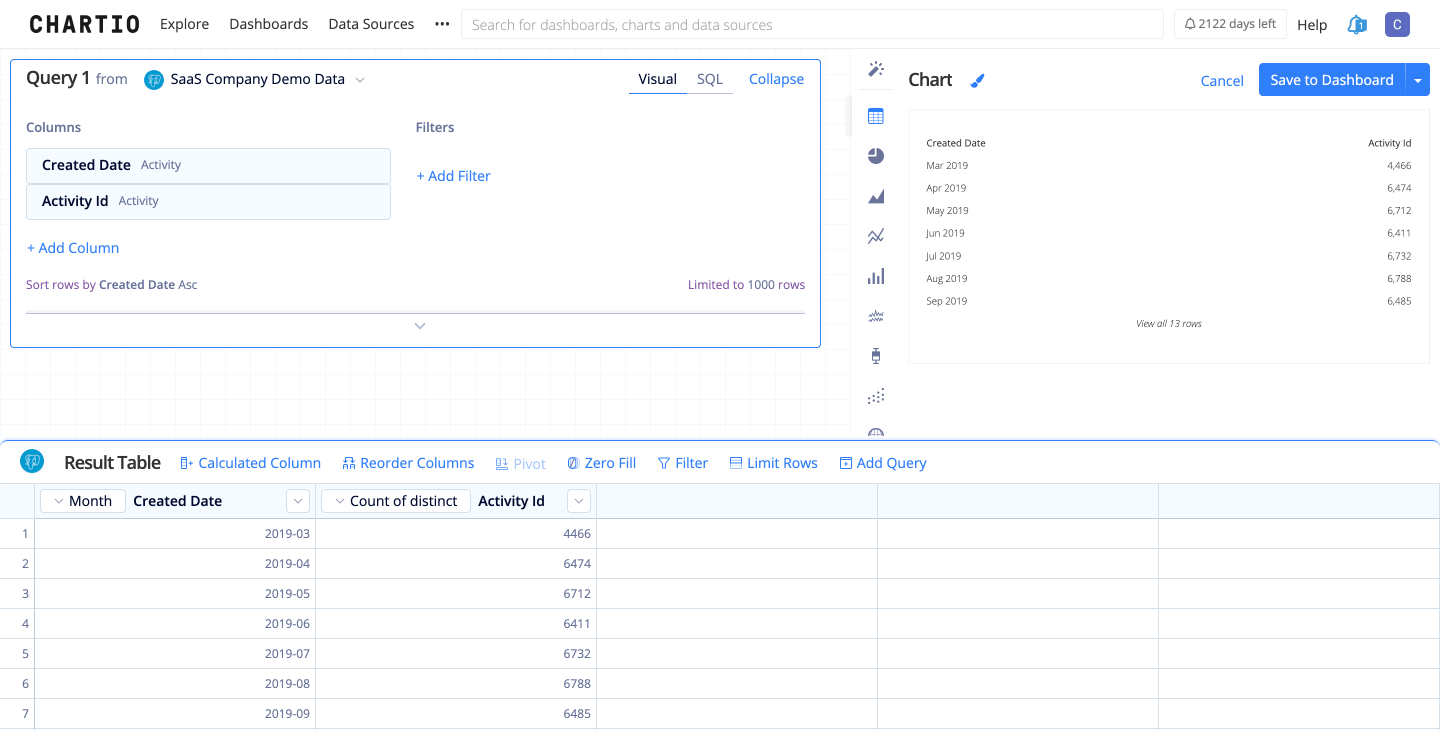Open the Save to Dashboard dropdown arrow

click(x=1418, y=80)
